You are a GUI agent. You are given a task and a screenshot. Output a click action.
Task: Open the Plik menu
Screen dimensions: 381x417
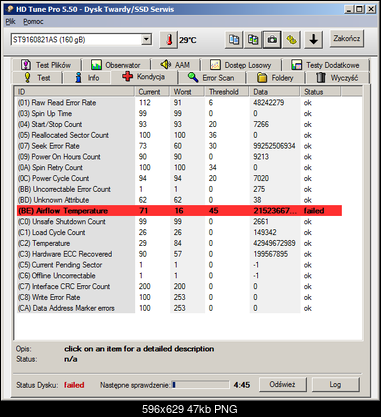pos(10,22)
